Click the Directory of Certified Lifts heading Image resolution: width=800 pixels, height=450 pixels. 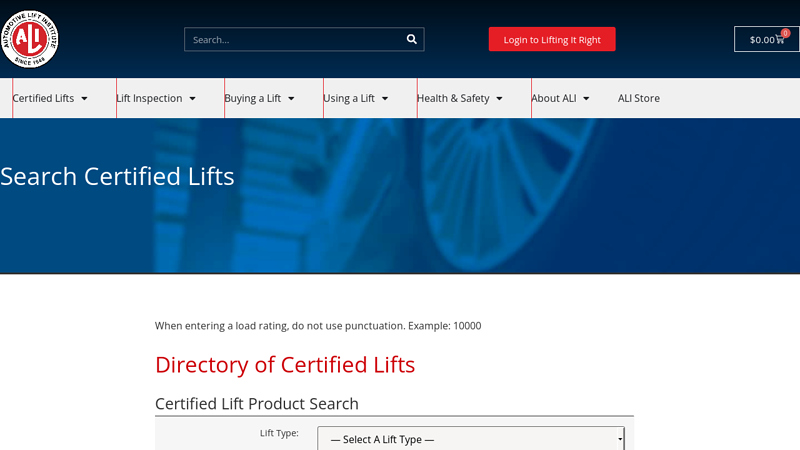click(285, 365)
